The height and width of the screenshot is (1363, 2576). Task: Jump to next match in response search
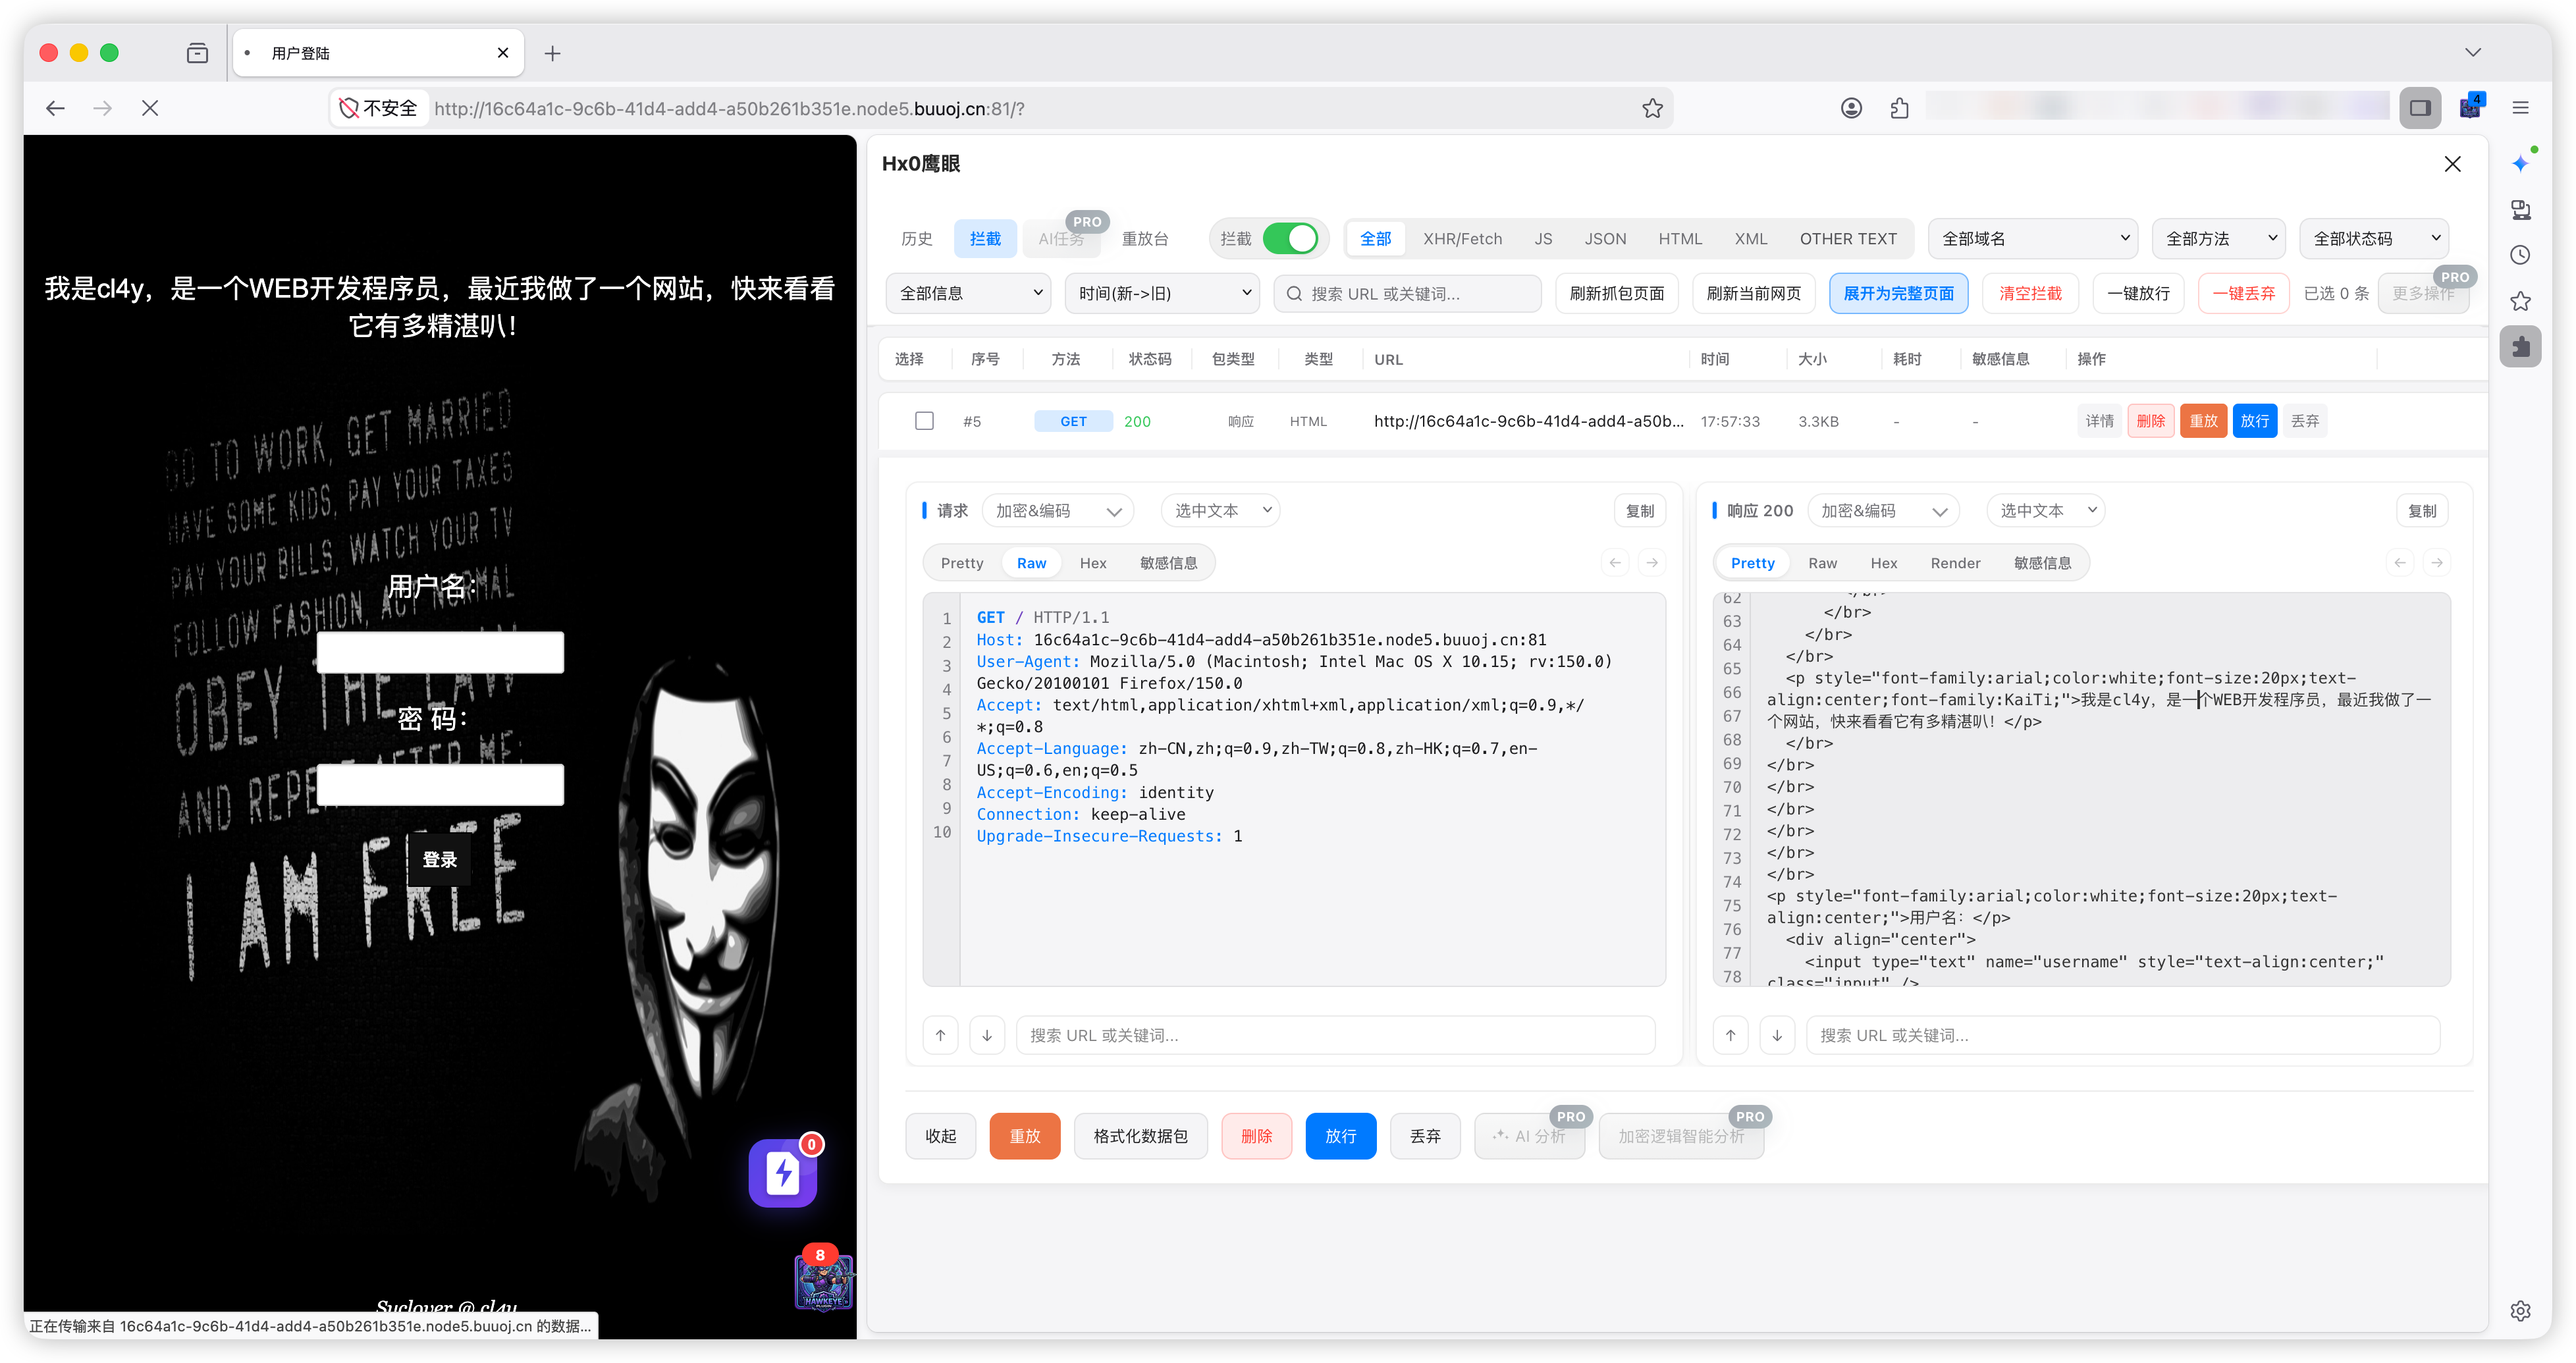tap(1777, 1035)
